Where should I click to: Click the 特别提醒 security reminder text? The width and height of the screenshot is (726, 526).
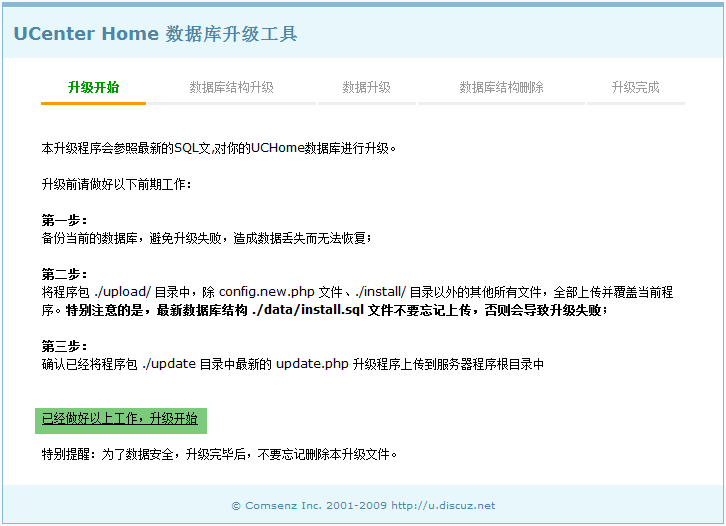point(219,455)
